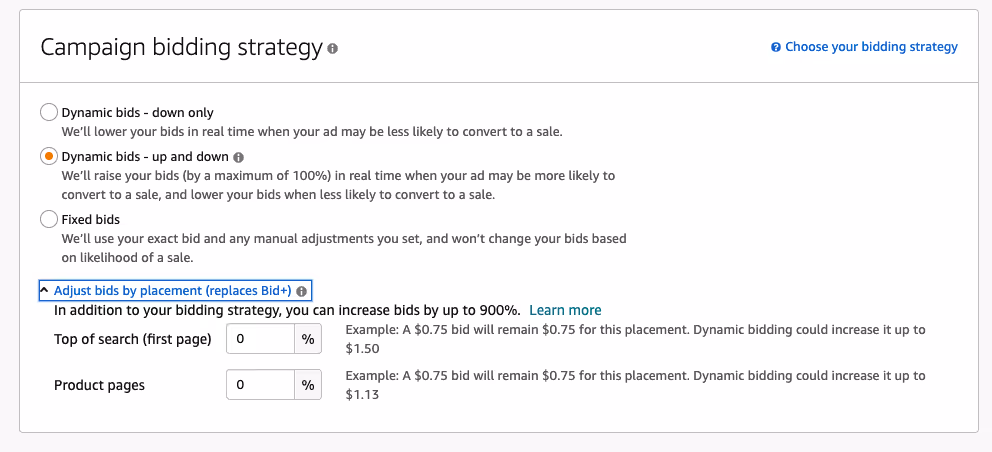The image size is (992, 452).
Task: Click the % suffix of the Top of search field
Action: (308, 339)
